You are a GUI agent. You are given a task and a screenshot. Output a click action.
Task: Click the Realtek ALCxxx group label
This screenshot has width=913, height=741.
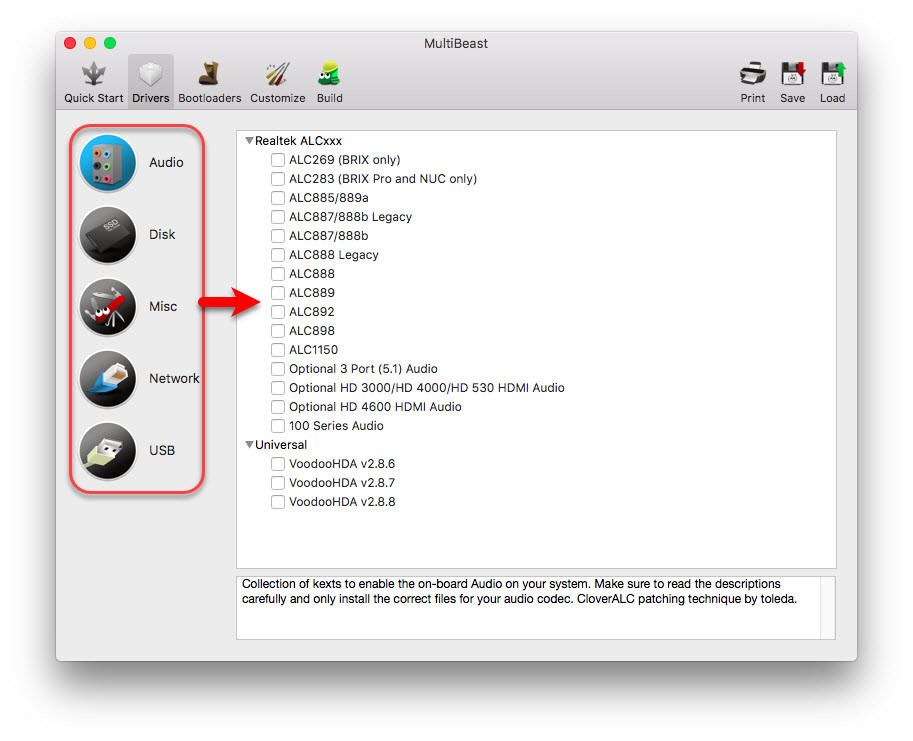coord(298,141)
